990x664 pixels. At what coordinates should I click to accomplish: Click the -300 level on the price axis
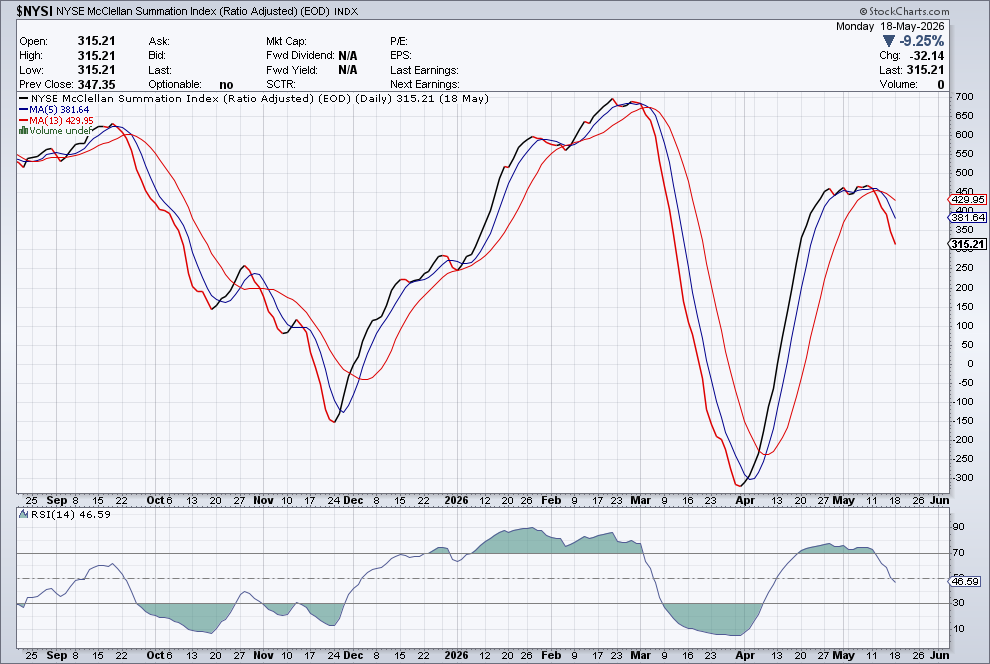coord(963,478)
